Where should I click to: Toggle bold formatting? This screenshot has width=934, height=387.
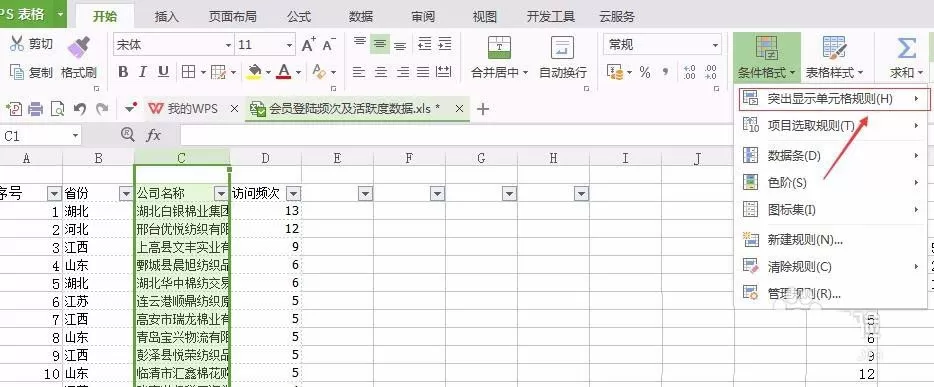coord(123,72)
